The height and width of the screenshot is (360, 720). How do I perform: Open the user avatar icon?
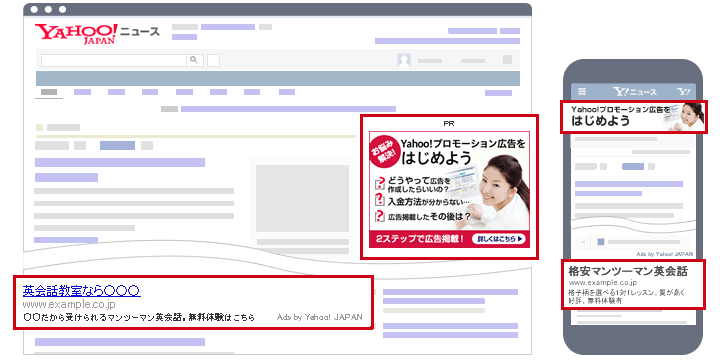(x=404, y=61)
